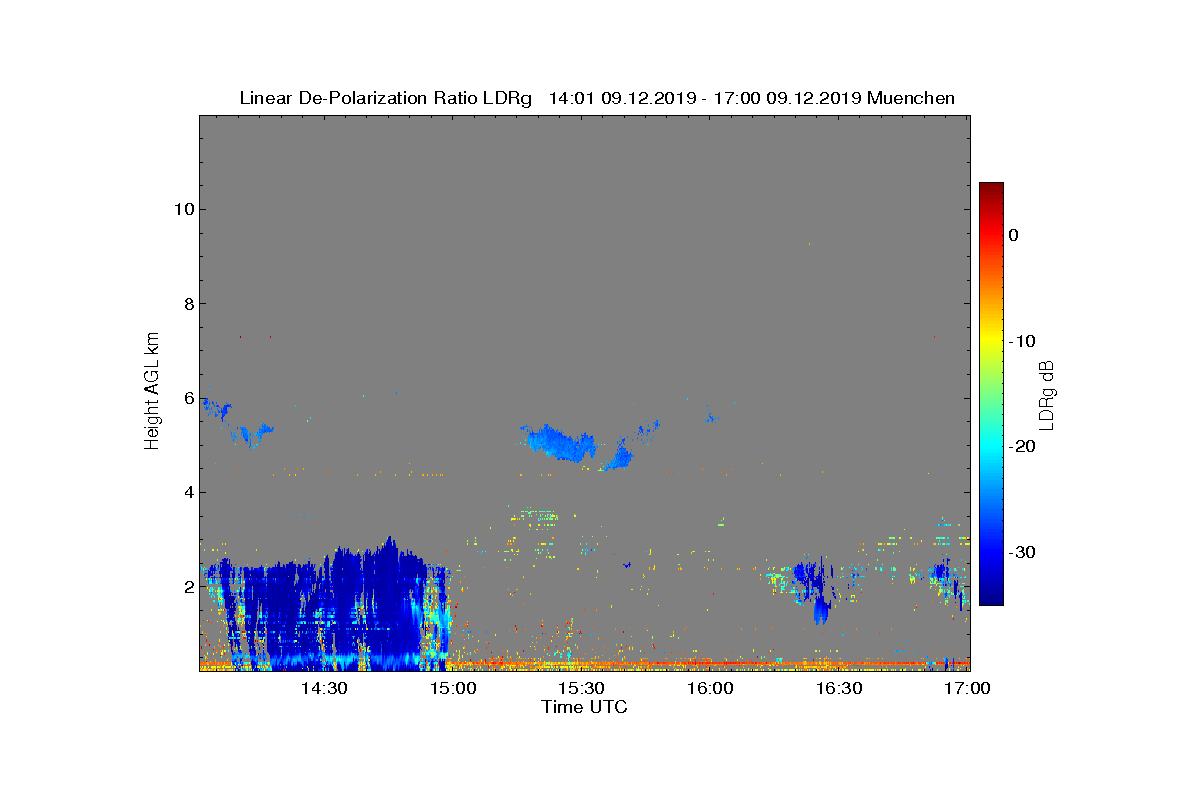Image resolution: width=1200 pixels, height=800 pixels.
Task: Click the 4 km height tick label
Action: click(x=187, y=492)
